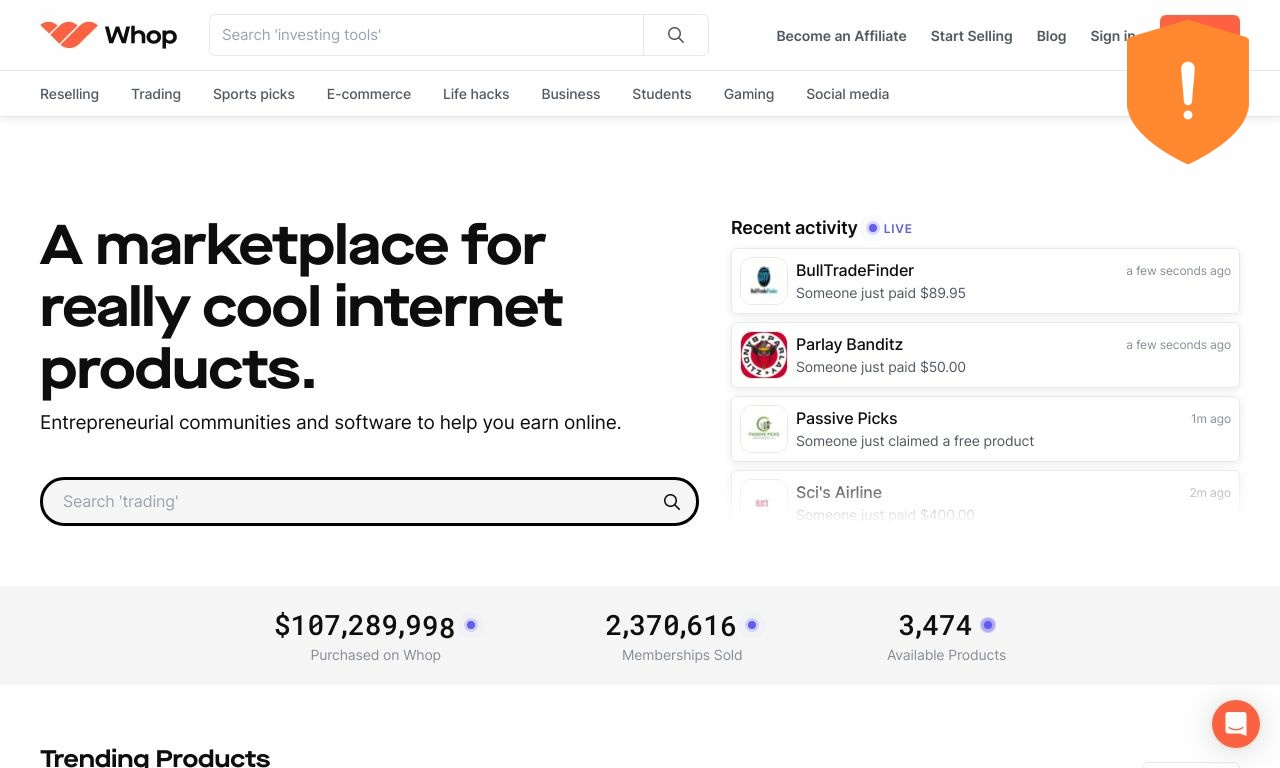The width and height of the screenshot is (1280, 768).
Task: Select the Sports picks category
Action: 254,94
